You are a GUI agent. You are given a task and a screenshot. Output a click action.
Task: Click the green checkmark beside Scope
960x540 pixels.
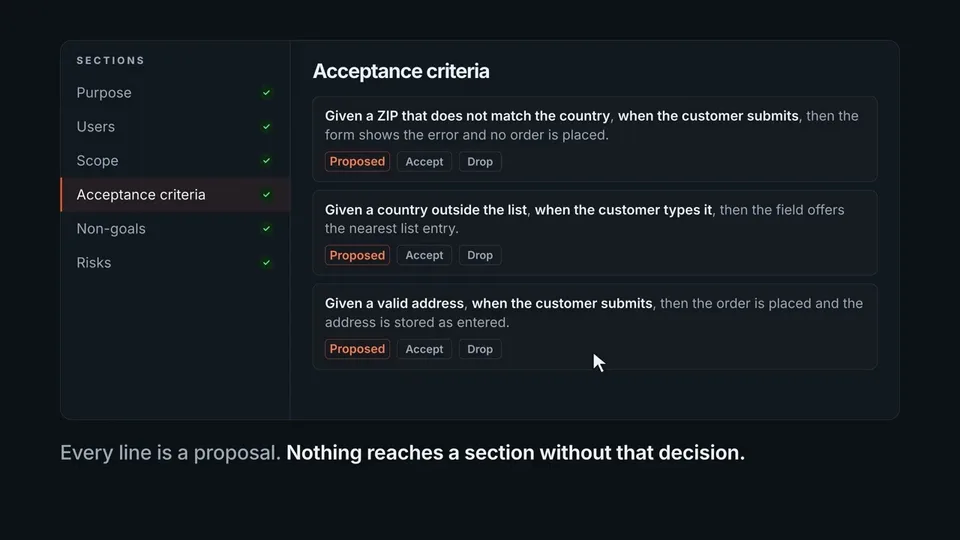pos(266,160)
